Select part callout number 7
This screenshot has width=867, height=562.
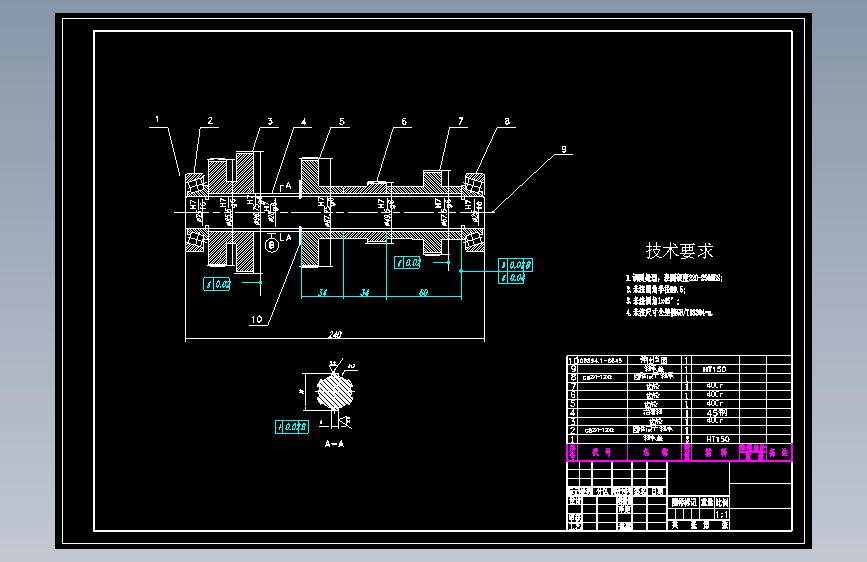460,121
